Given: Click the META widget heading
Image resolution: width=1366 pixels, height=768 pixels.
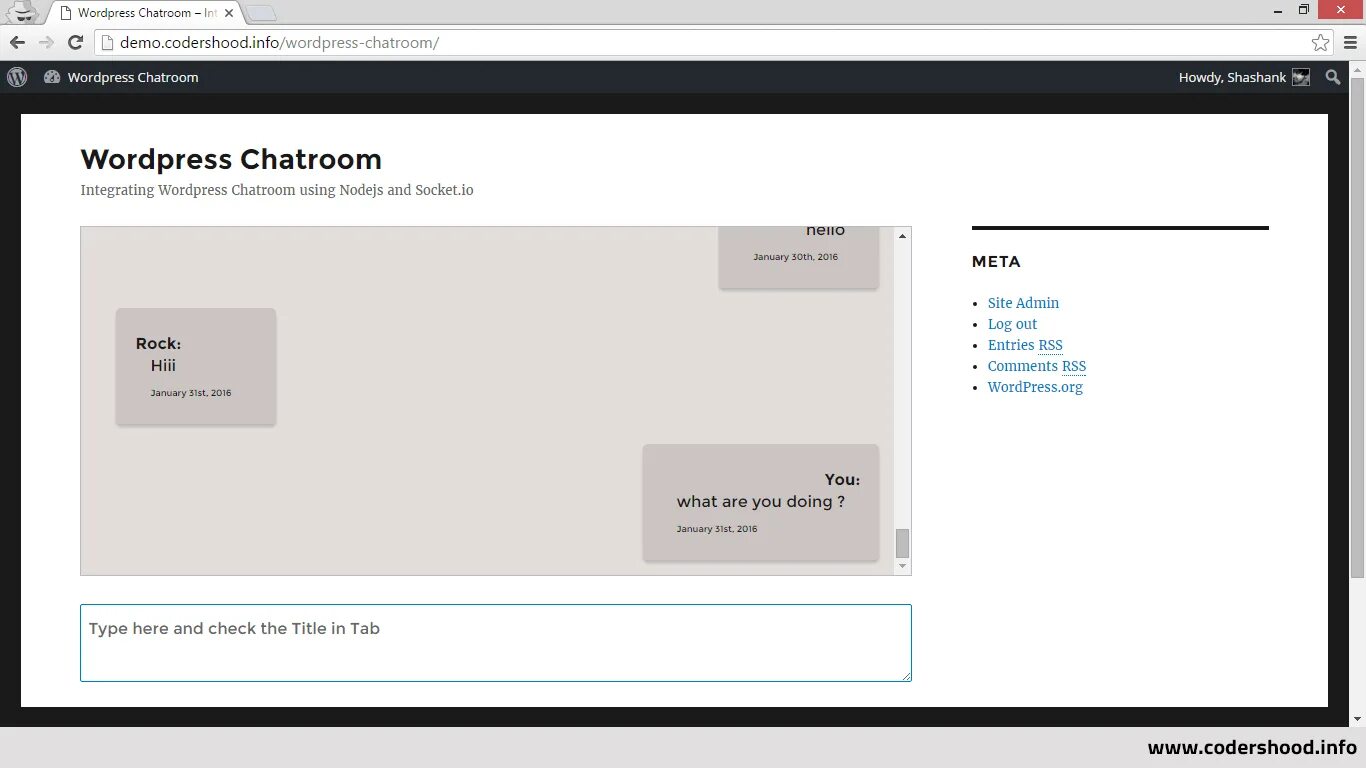Looking at the screenshot, I should pyautogui.click(x=996, y=262).
